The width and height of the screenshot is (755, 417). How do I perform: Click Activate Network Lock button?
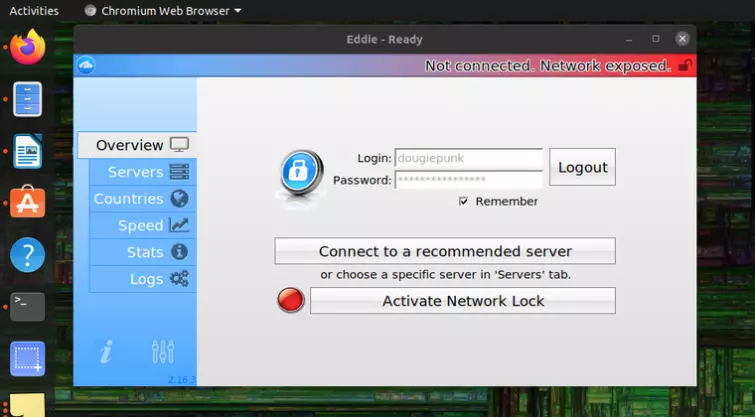[x=463, y=300]
